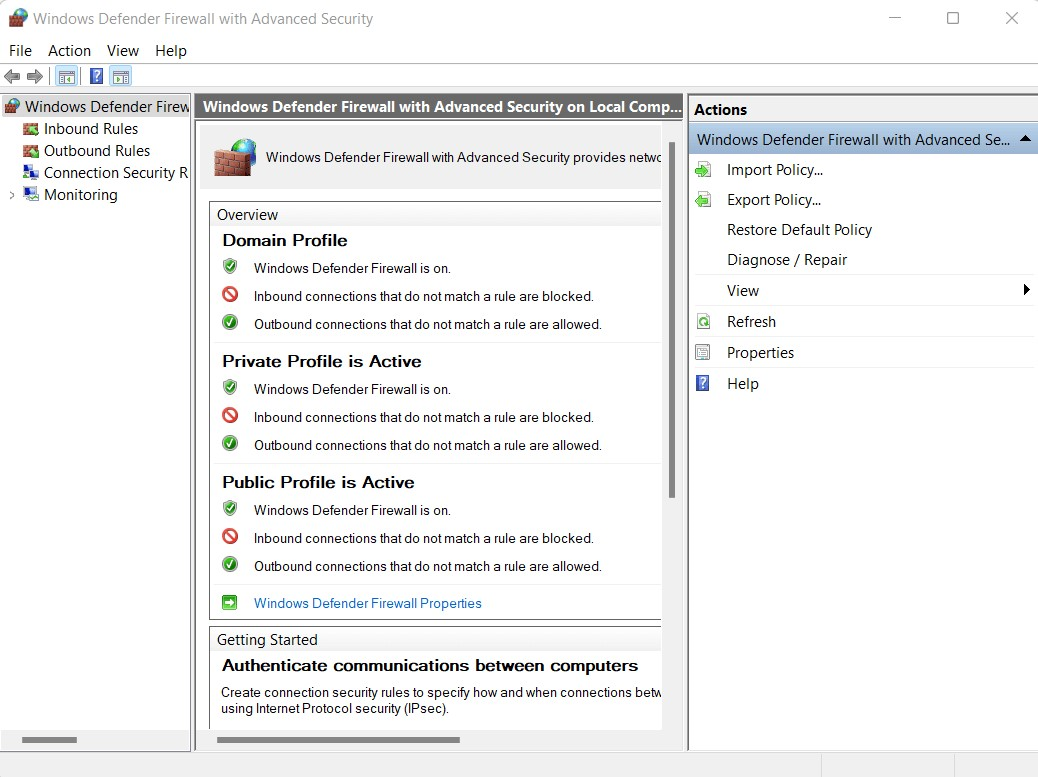Click the firewall globe icon in the title bar
Viewport: 1038px width, 777px height.
coord(18,18)
